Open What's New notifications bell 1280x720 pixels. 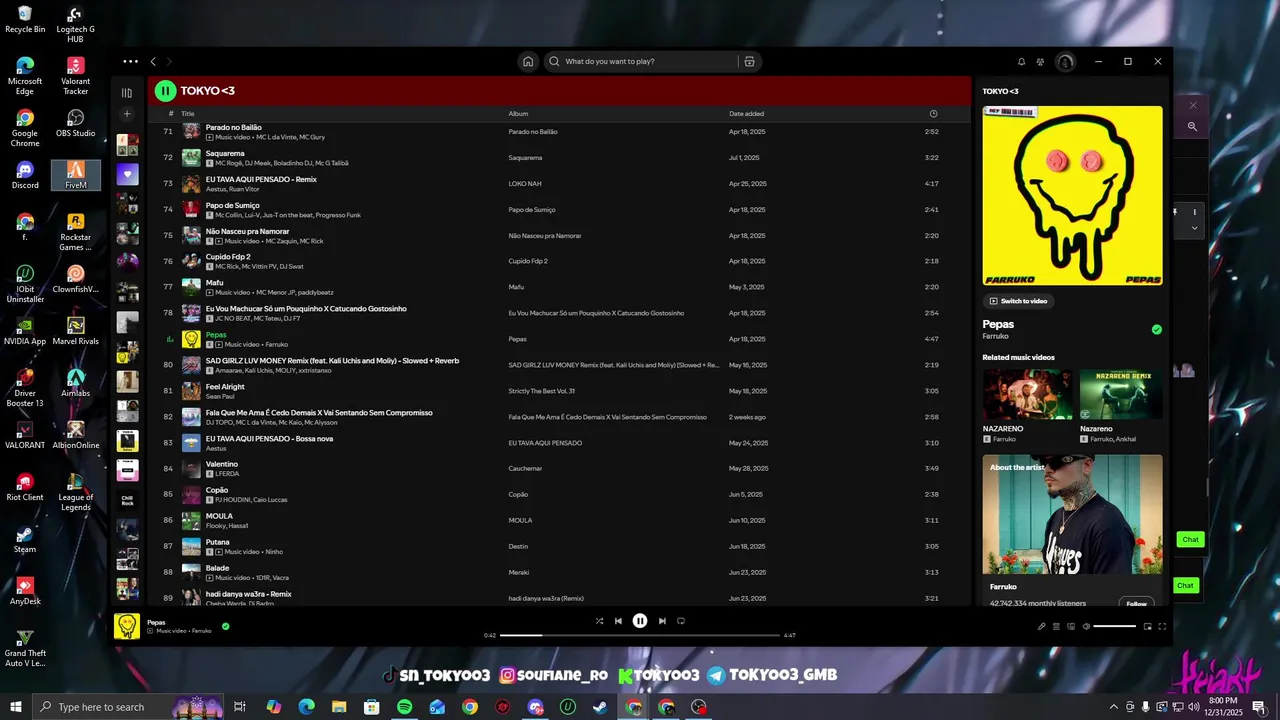[x=1021, y=61]
